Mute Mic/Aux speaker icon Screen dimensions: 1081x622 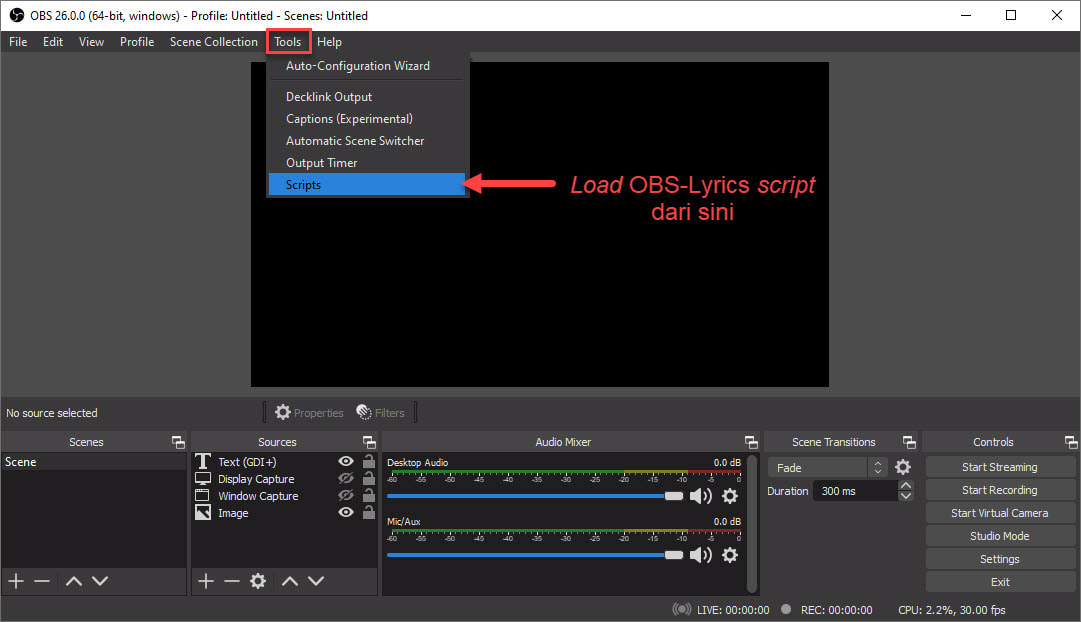(x=700, y=555)
